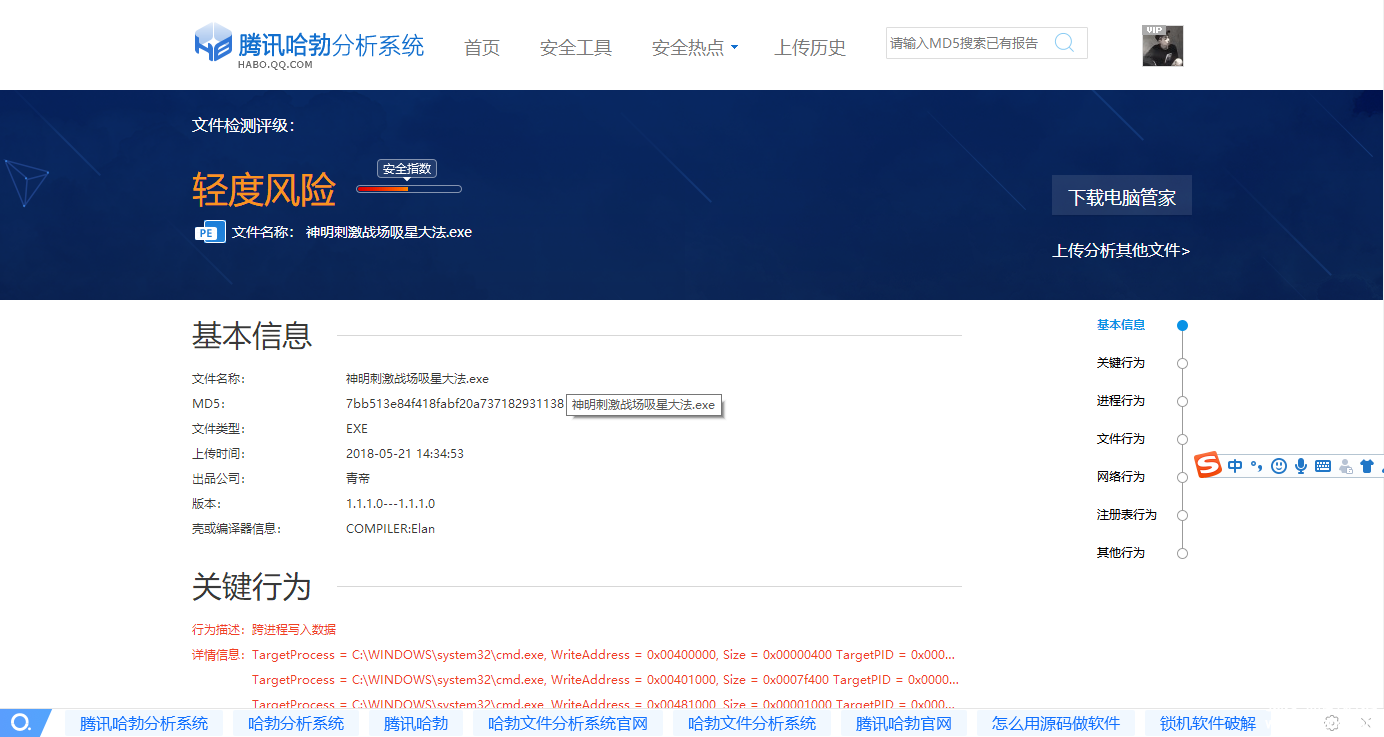The height and width of the screenshot is (737, 1384).
Task: Open 哈勃分析系统 suggestion in bottom bar
Action: (296, 723)
